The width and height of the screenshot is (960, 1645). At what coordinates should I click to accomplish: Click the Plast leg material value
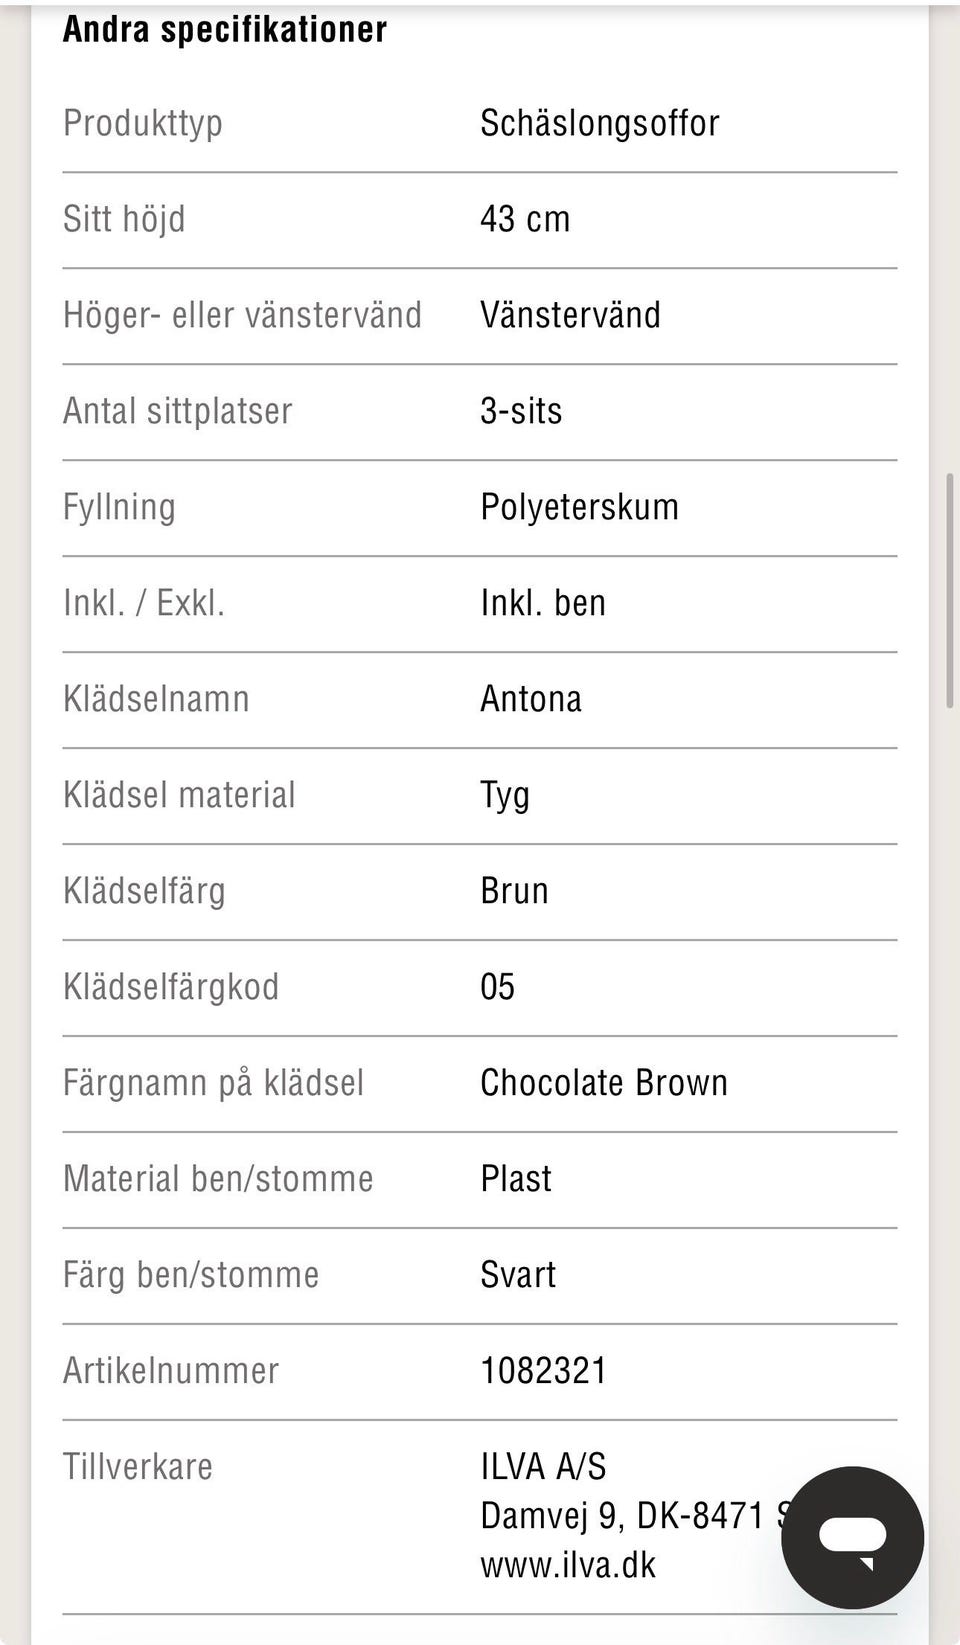pos(516,1179)
